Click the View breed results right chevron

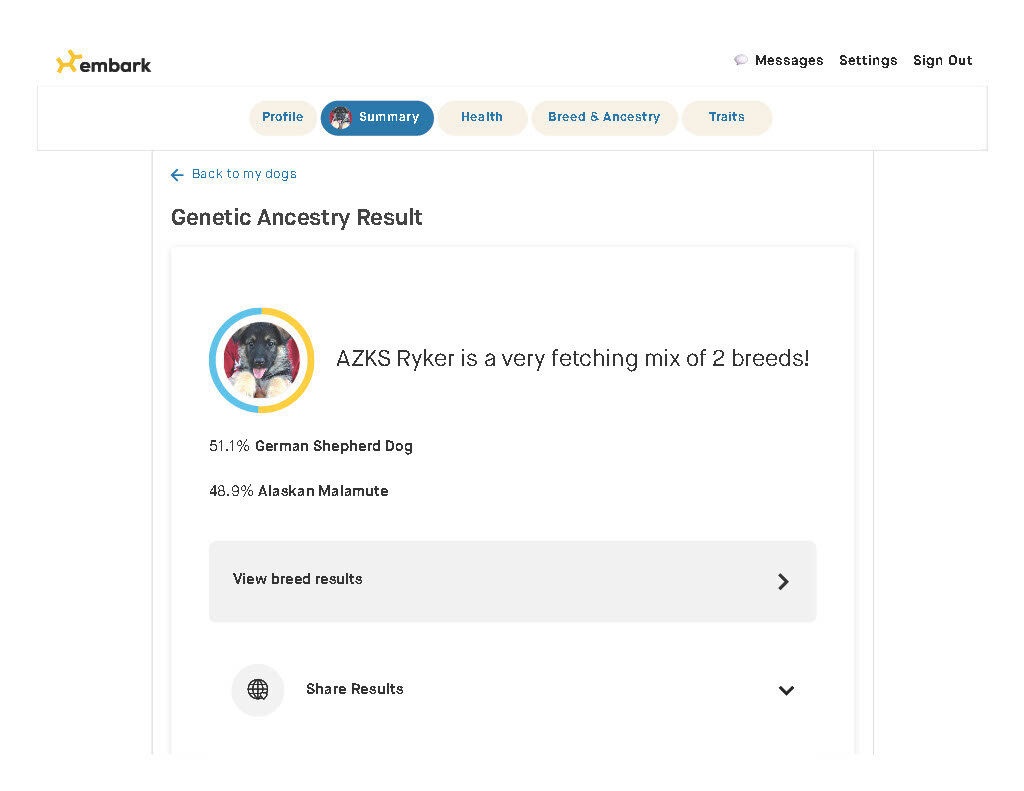coord(784,581)
